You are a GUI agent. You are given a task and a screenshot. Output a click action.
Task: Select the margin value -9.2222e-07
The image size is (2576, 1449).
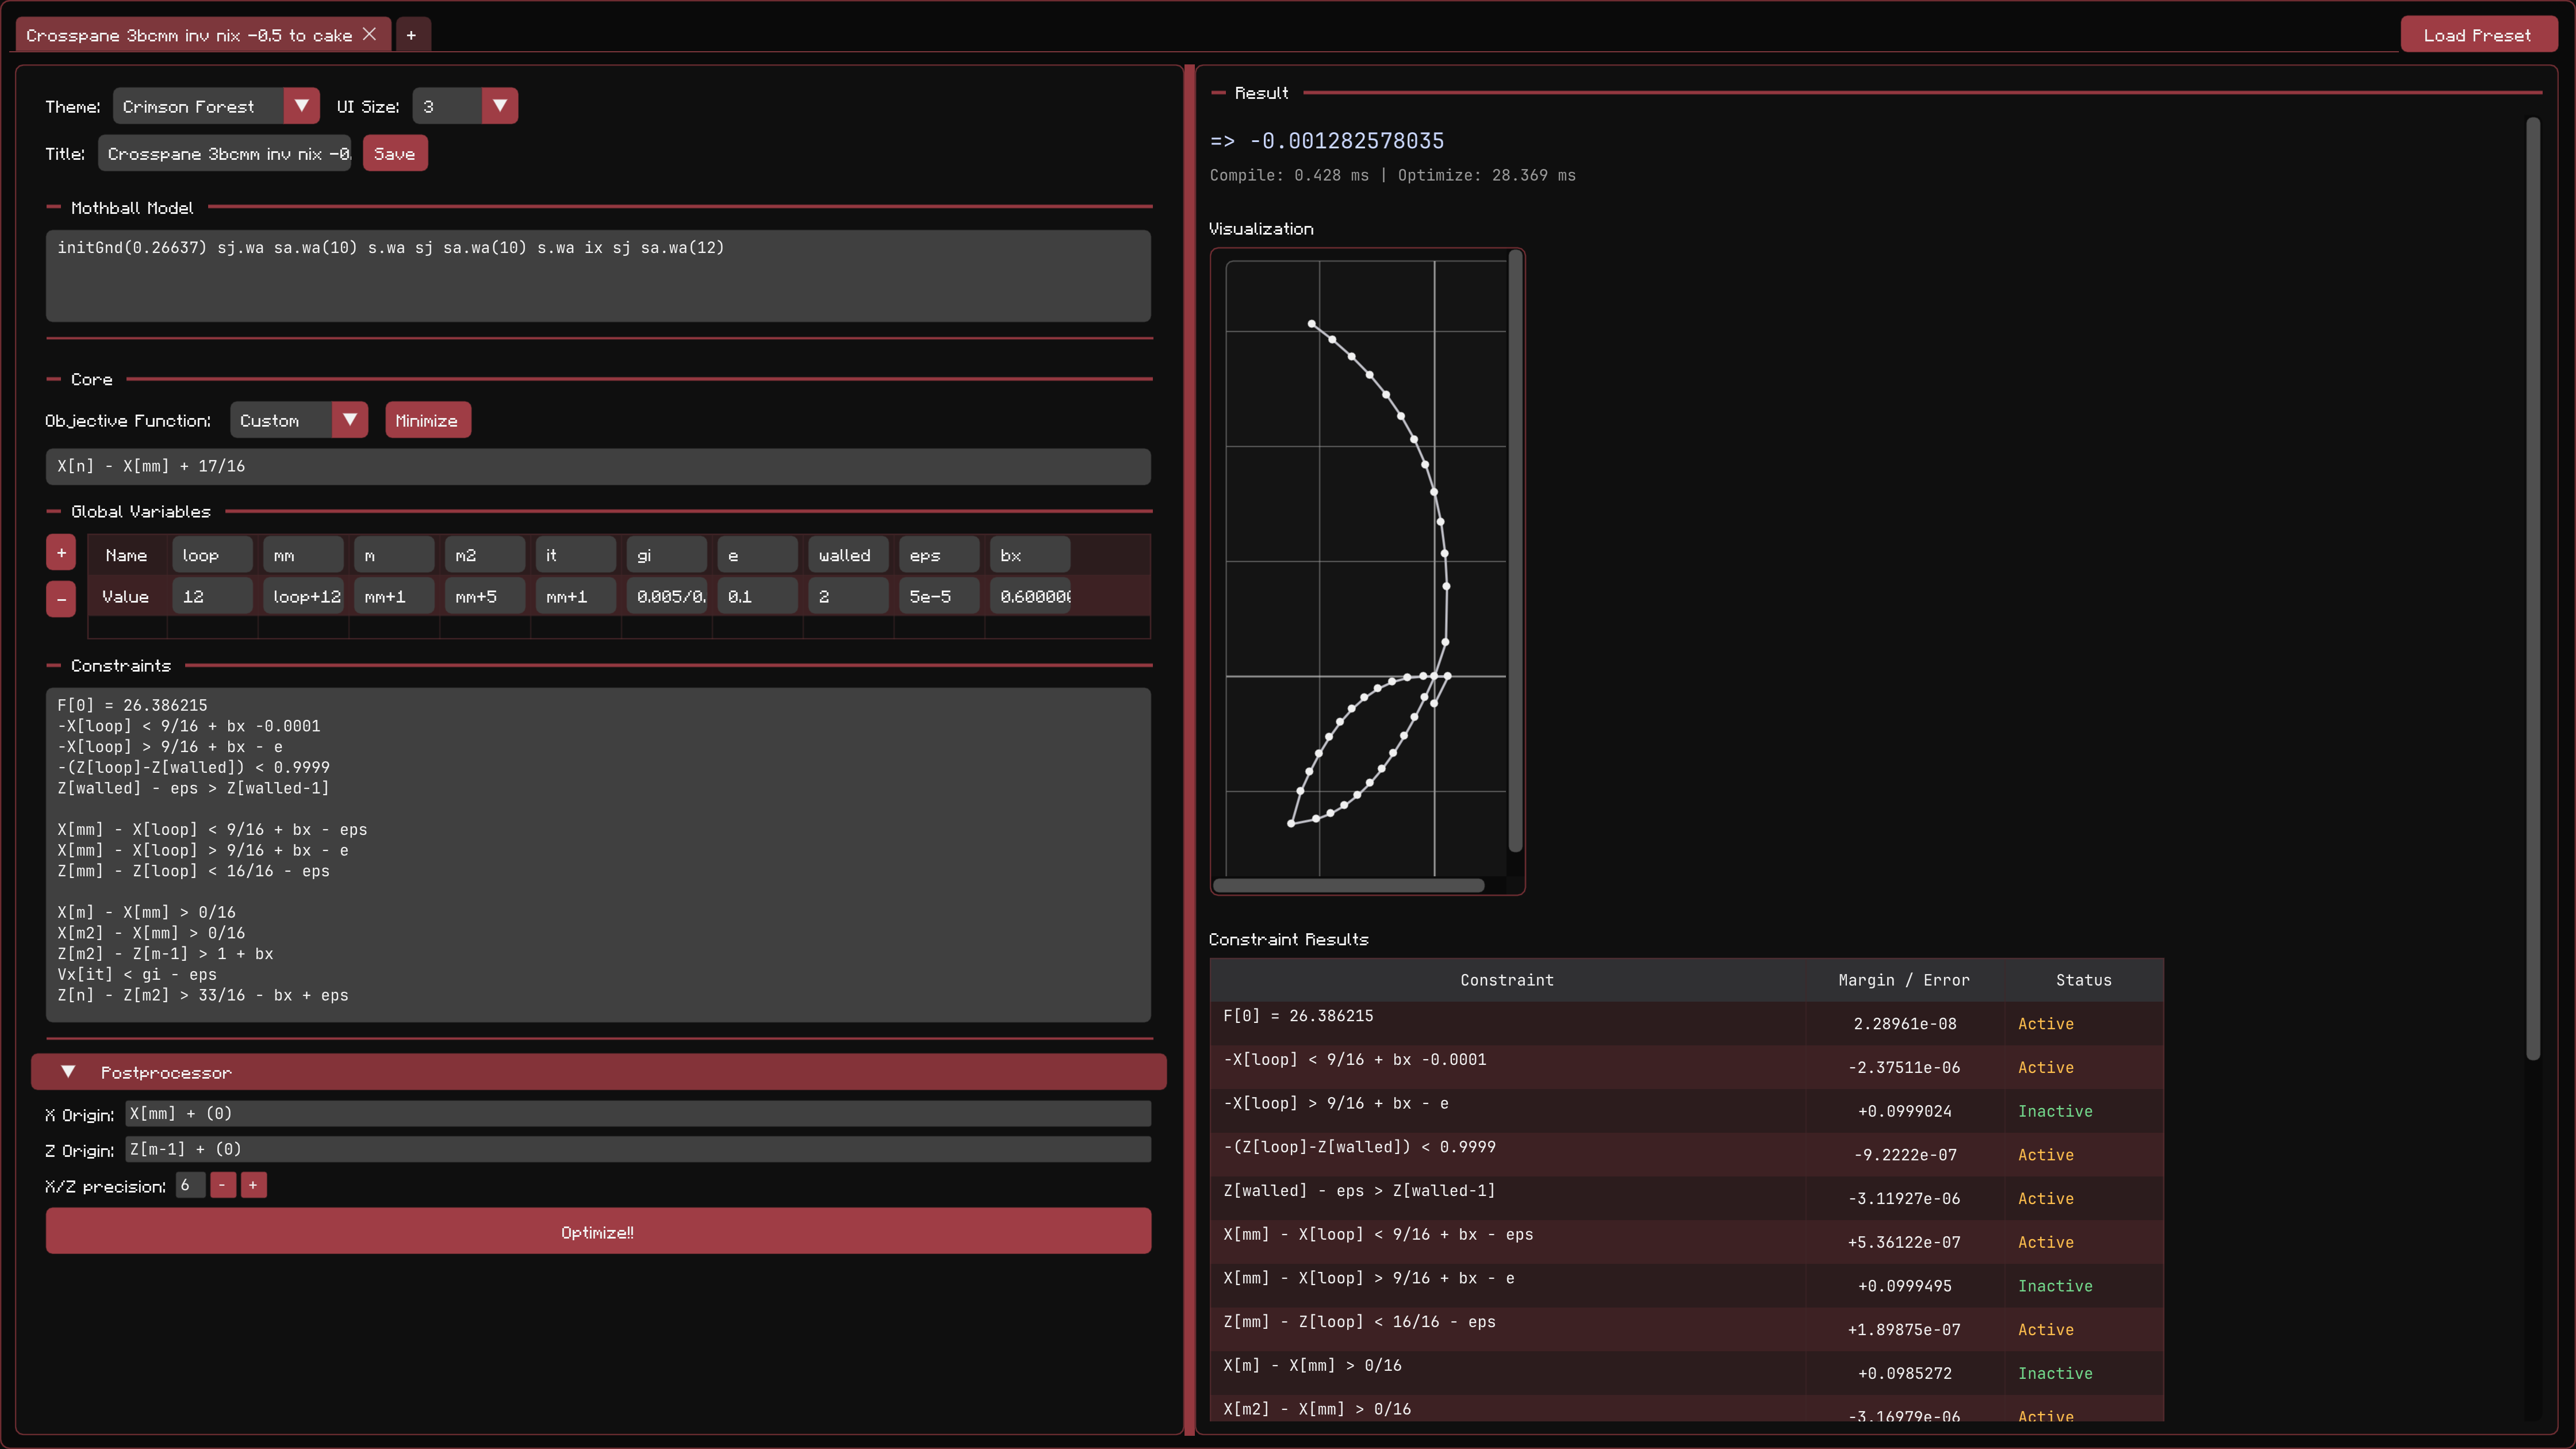coord(1905,1155)
